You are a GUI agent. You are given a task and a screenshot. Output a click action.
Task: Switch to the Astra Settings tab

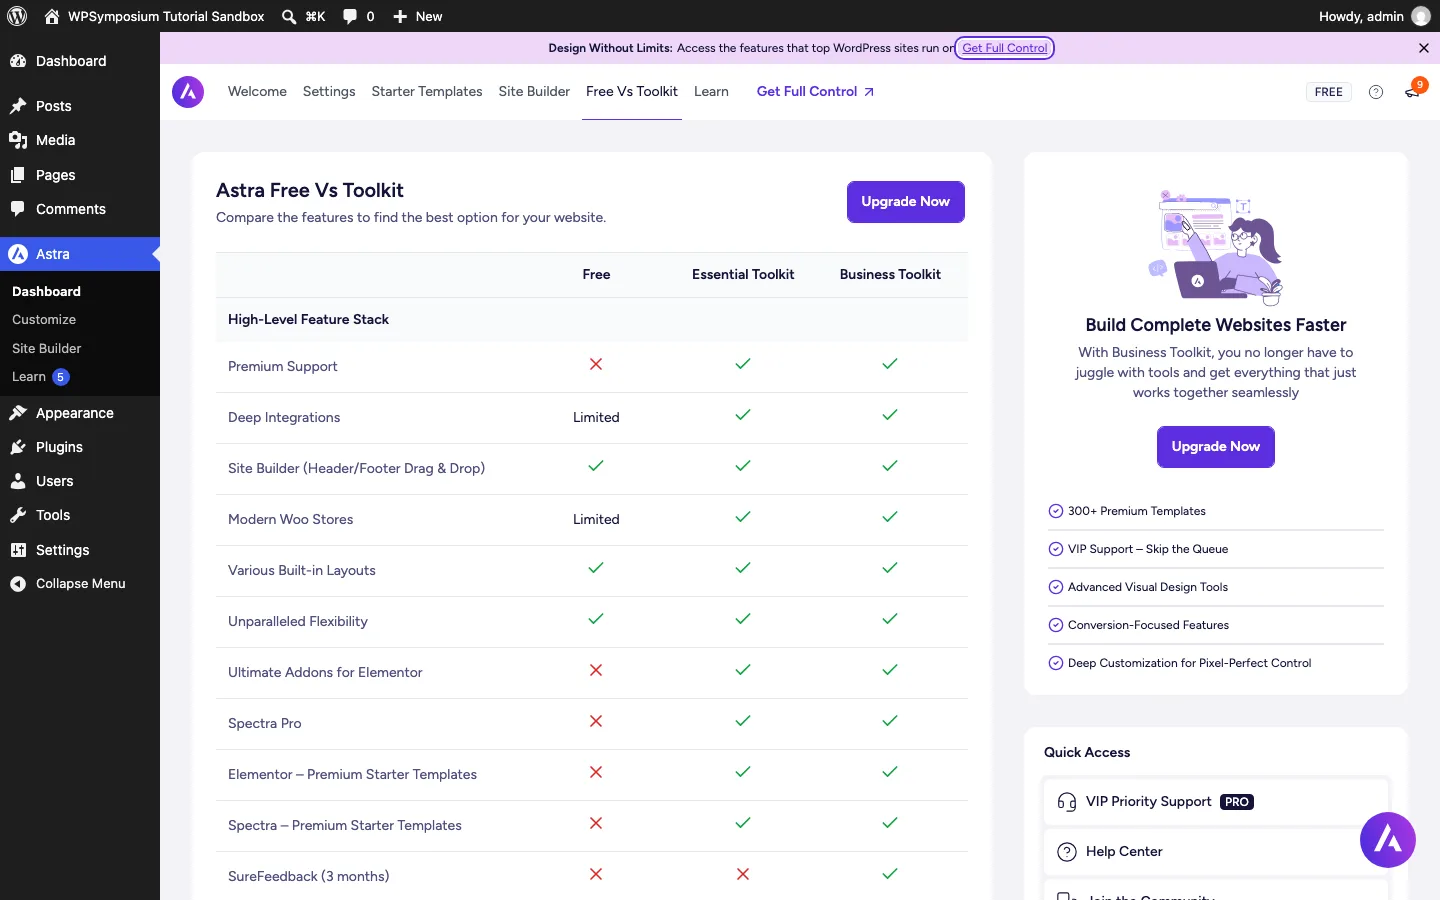tap(329, 92)
